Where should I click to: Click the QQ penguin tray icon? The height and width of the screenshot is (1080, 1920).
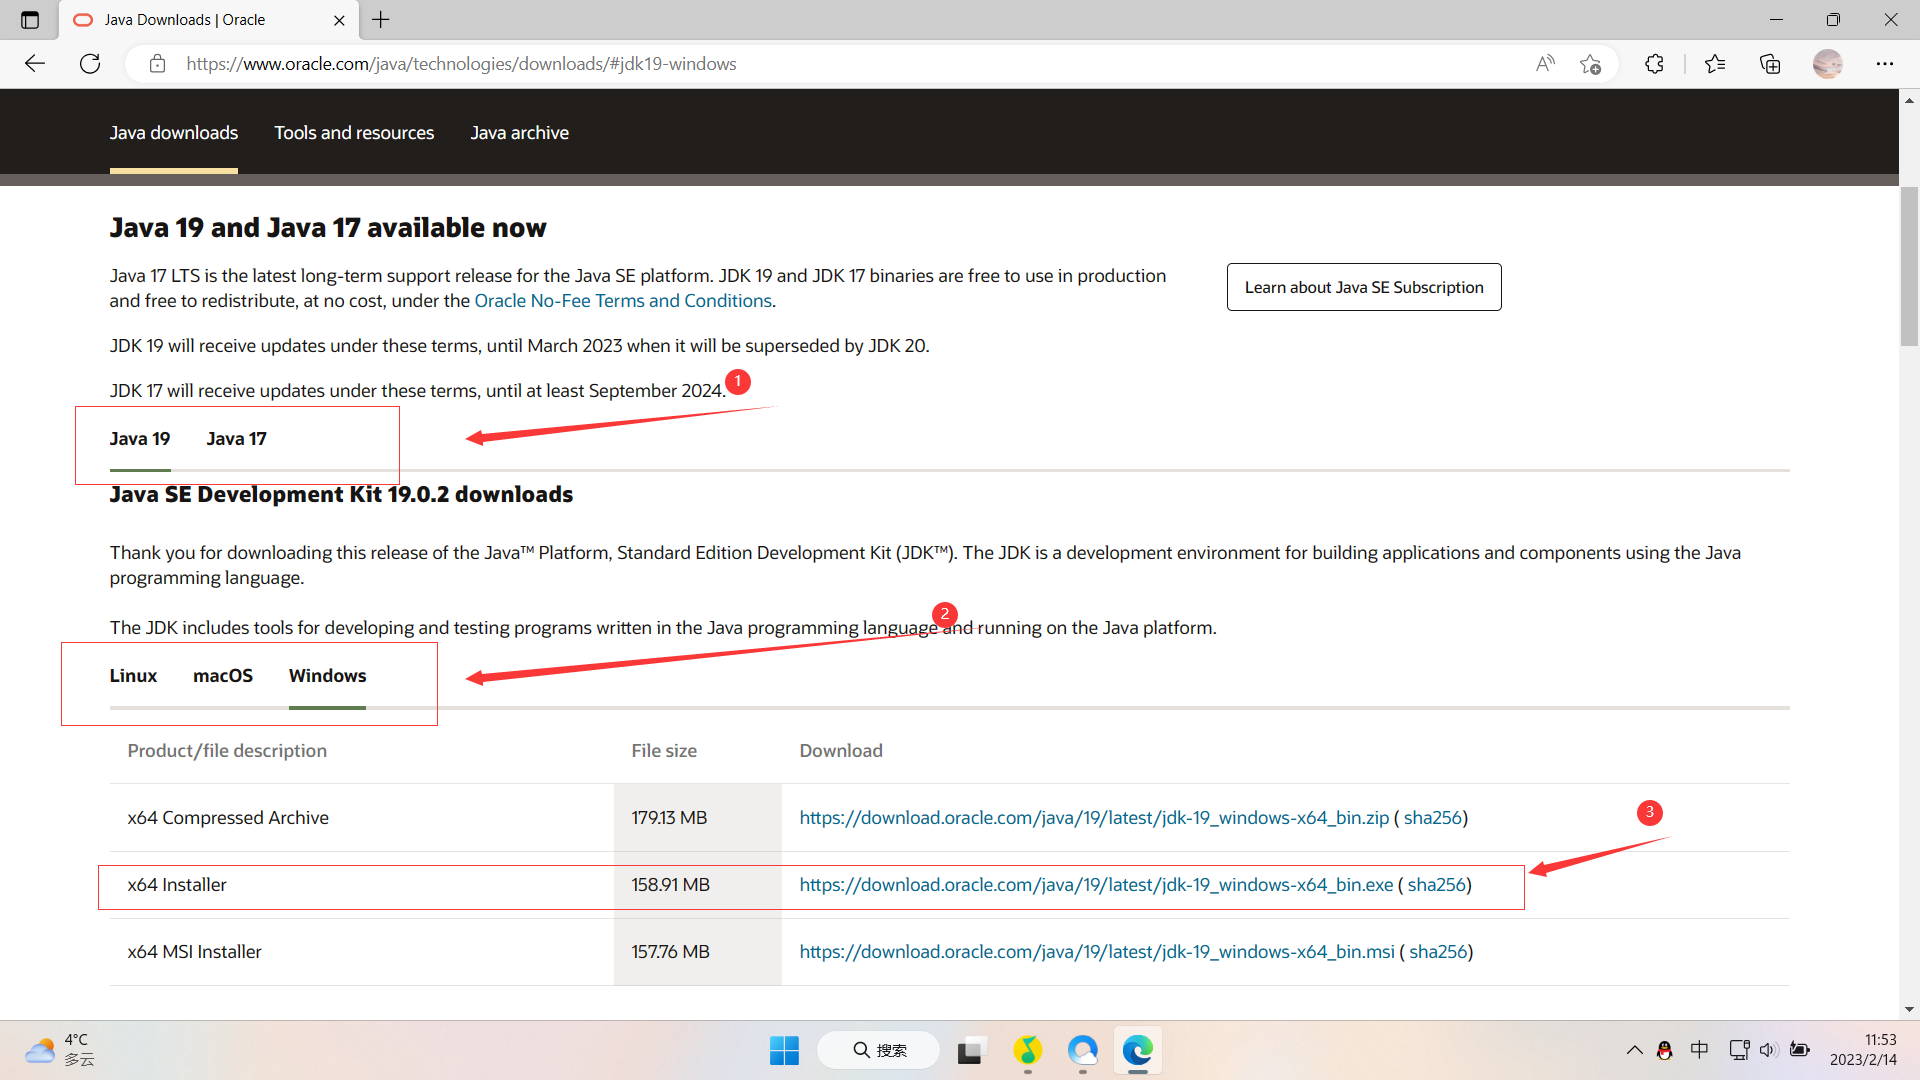click(1664, 1050)
